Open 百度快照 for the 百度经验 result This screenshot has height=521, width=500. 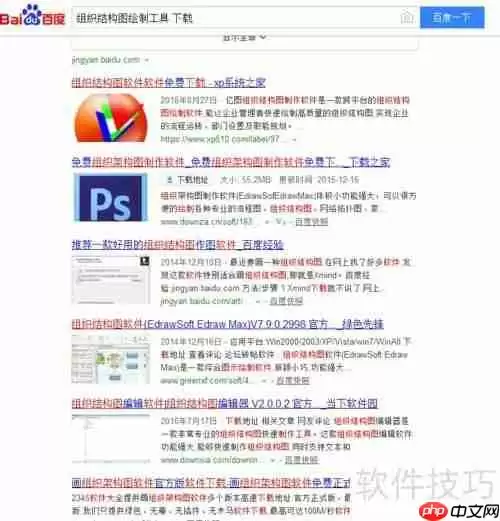(286, 301)
